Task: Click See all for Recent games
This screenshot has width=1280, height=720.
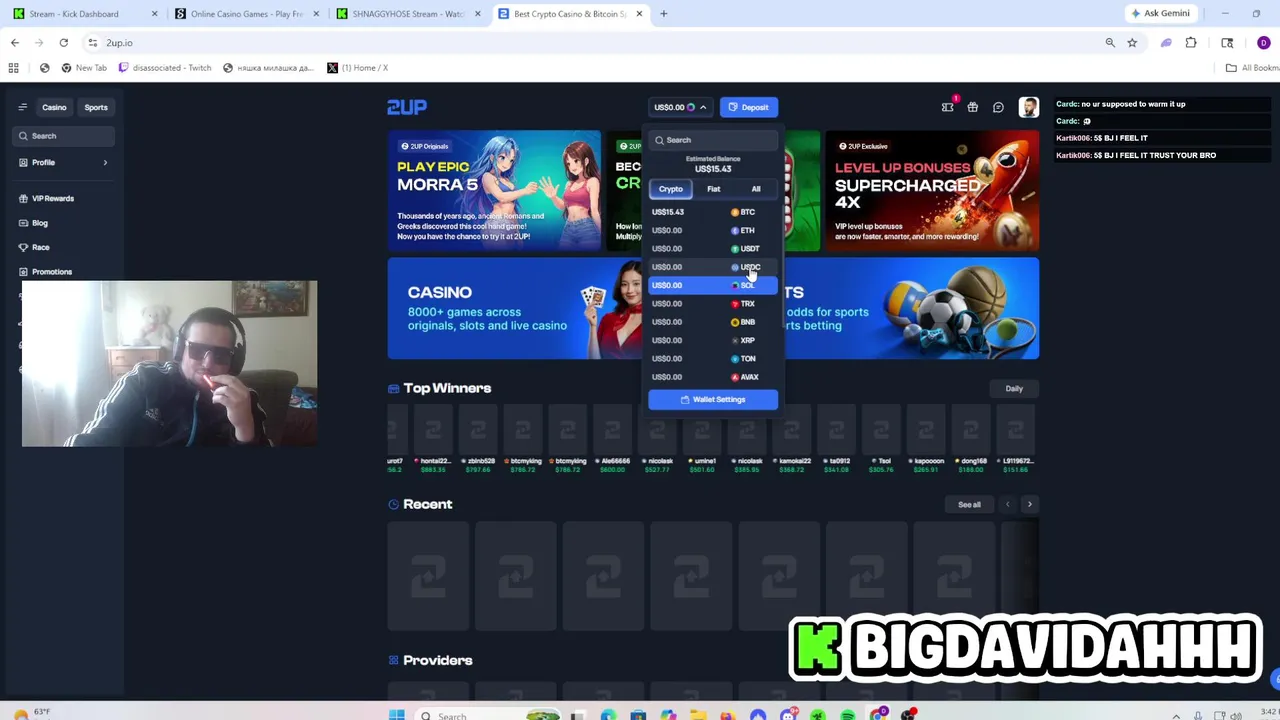Action: 969,505
